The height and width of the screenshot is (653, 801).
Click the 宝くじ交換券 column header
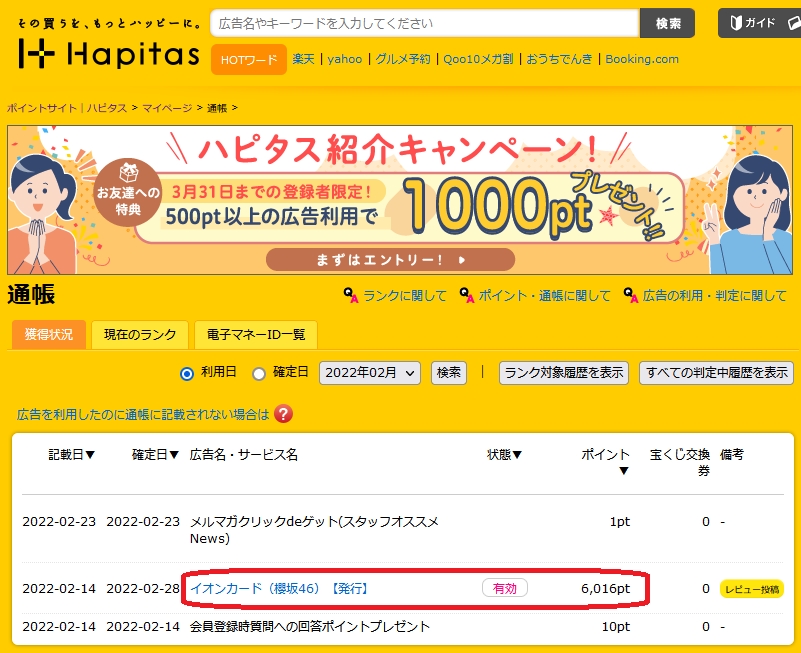point(680,462)
